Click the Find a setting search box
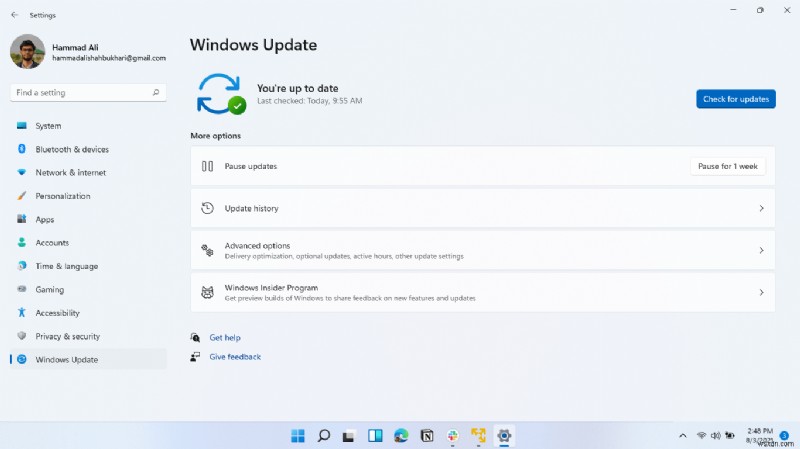800x449 pixels. pos(88,92)
